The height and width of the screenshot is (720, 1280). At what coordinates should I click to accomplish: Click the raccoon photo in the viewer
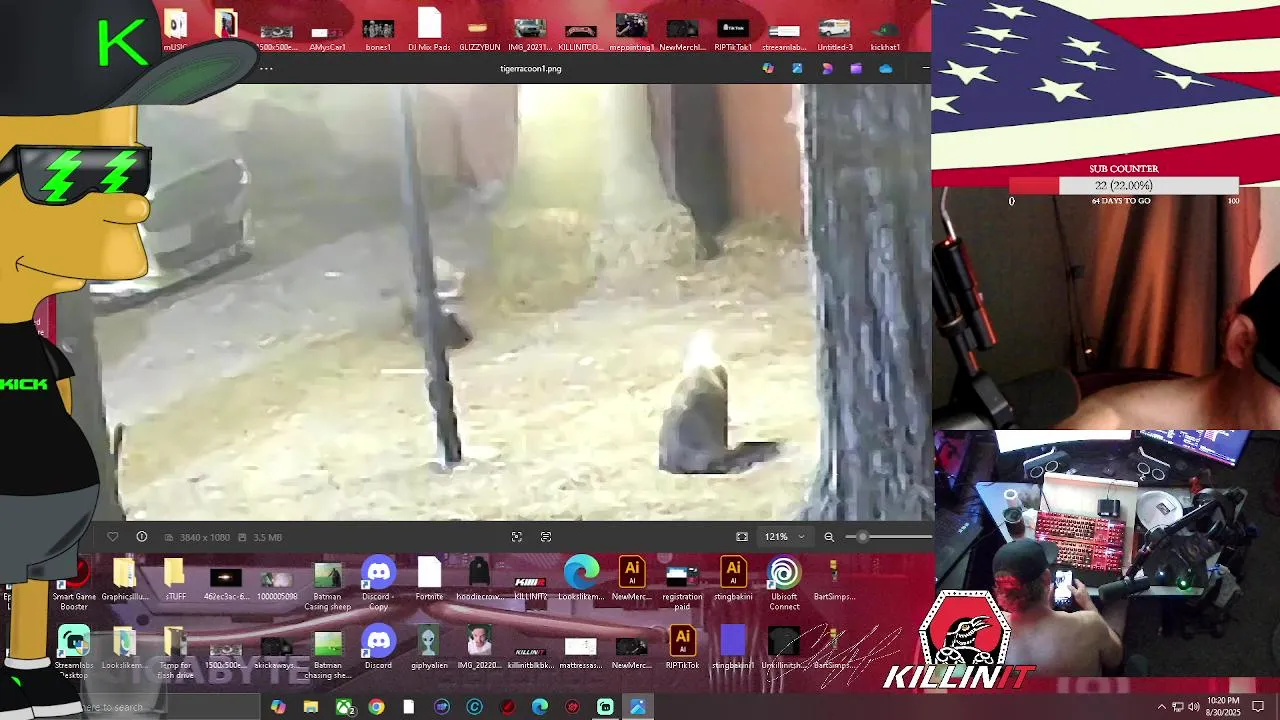510,302
